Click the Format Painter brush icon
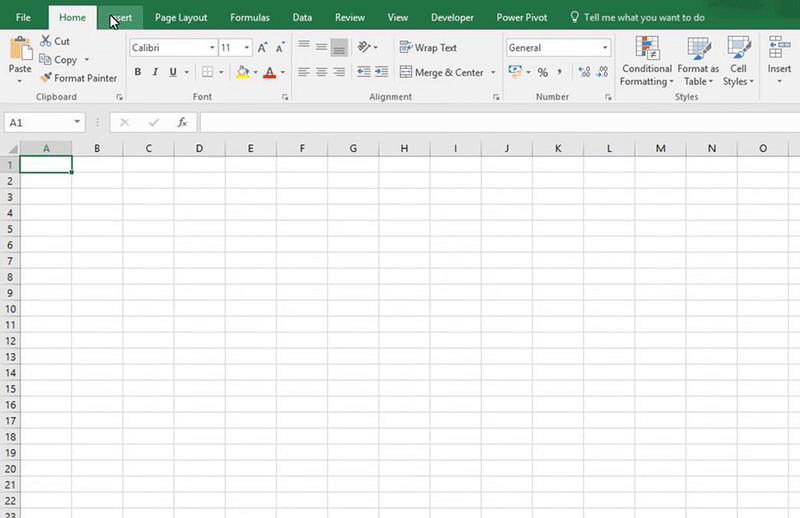Viewport: 800px width, 518px height. pyautogui.click(x=46, y=78)
